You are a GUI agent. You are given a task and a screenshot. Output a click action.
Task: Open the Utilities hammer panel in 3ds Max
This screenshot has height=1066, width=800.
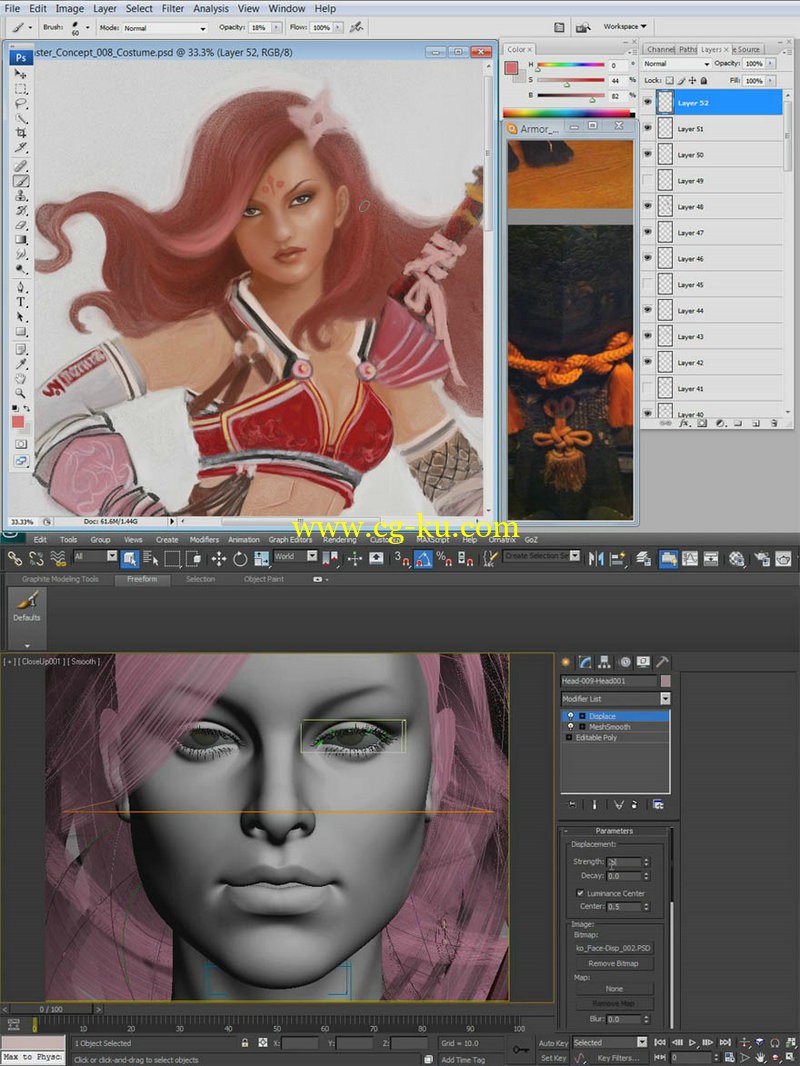662,661
